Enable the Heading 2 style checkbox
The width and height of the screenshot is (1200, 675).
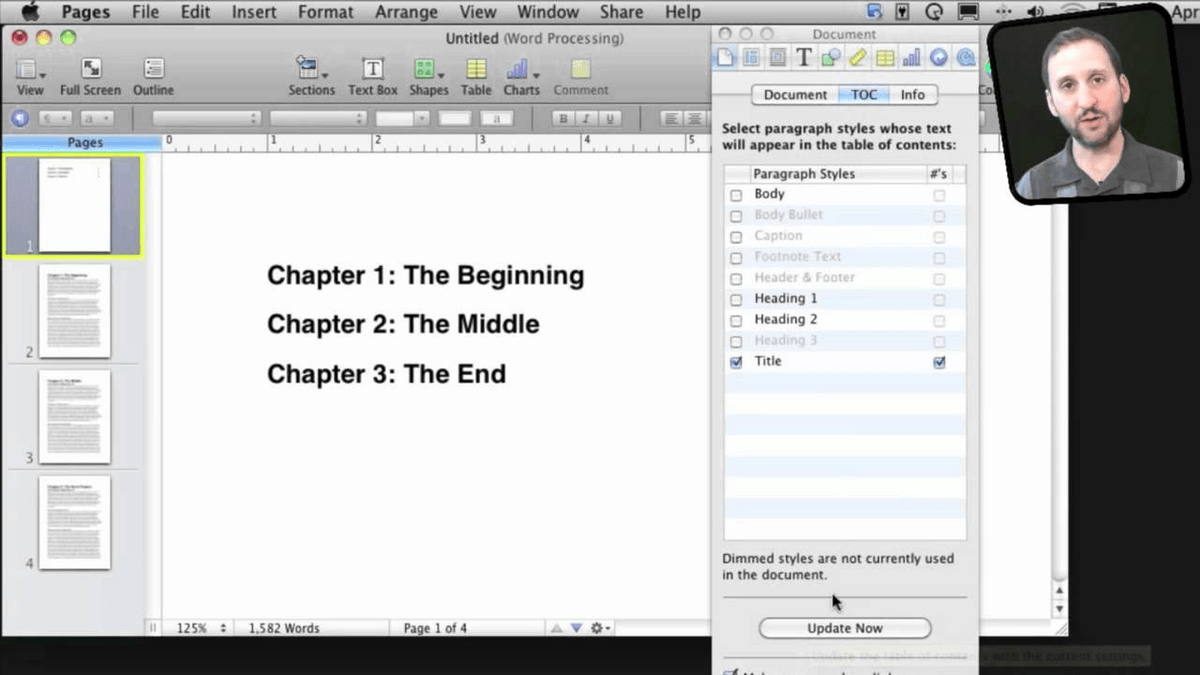click(x=736, y=321)
